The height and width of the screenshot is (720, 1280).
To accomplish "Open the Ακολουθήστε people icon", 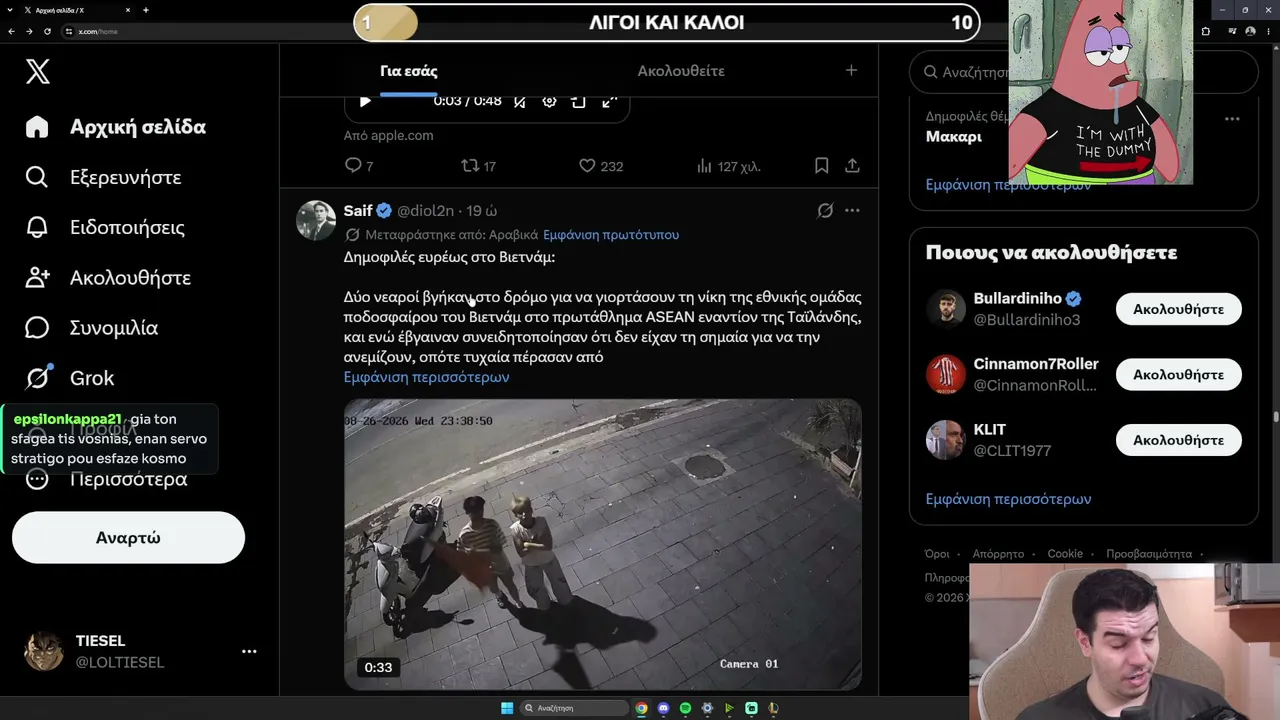I will tap(37, 277).
